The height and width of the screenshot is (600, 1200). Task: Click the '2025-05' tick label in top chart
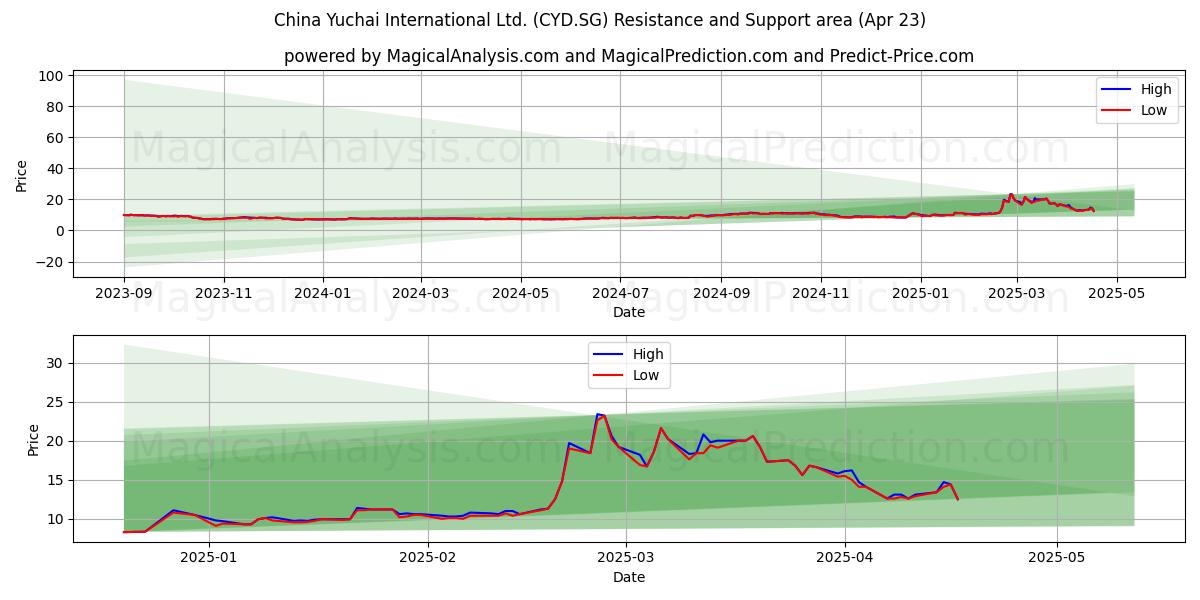click(x=1116, y=295)
